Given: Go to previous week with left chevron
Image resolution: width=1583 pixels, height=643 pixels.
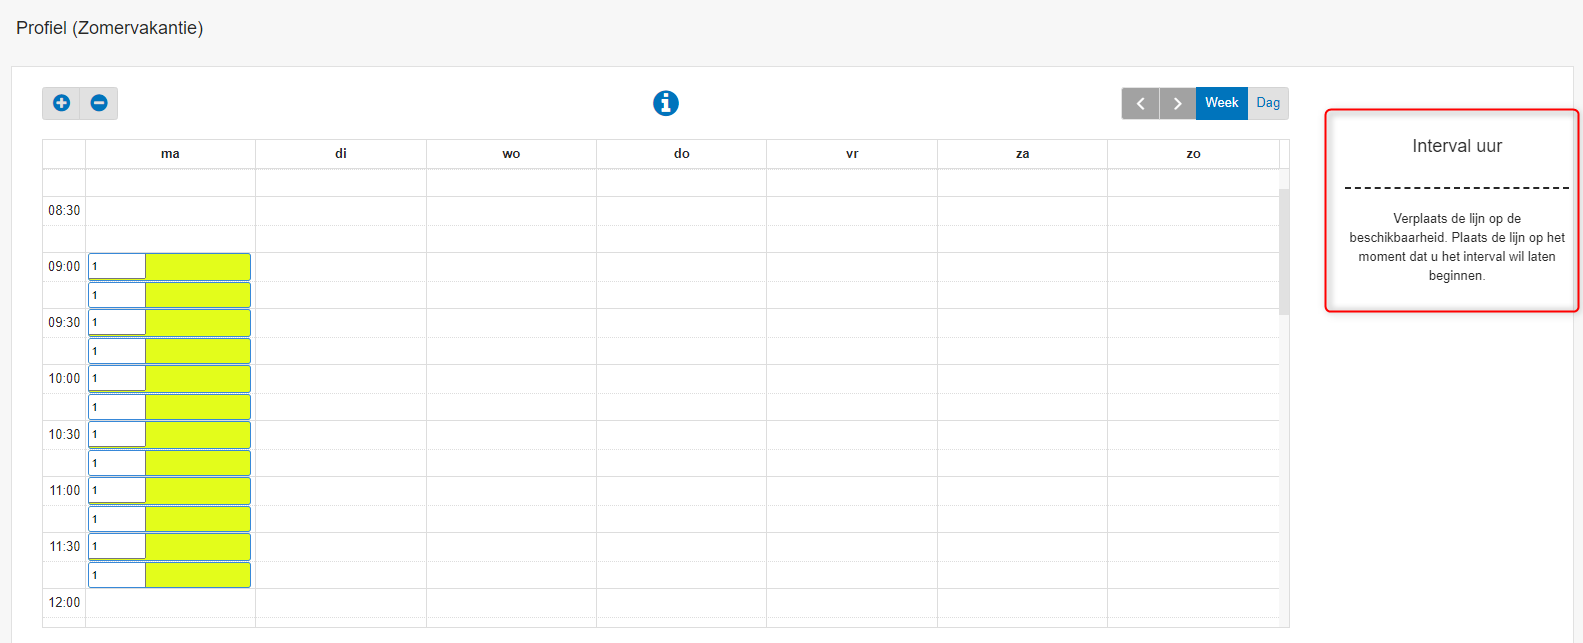Looking at the screenshot, I should tap(1140, 103).
